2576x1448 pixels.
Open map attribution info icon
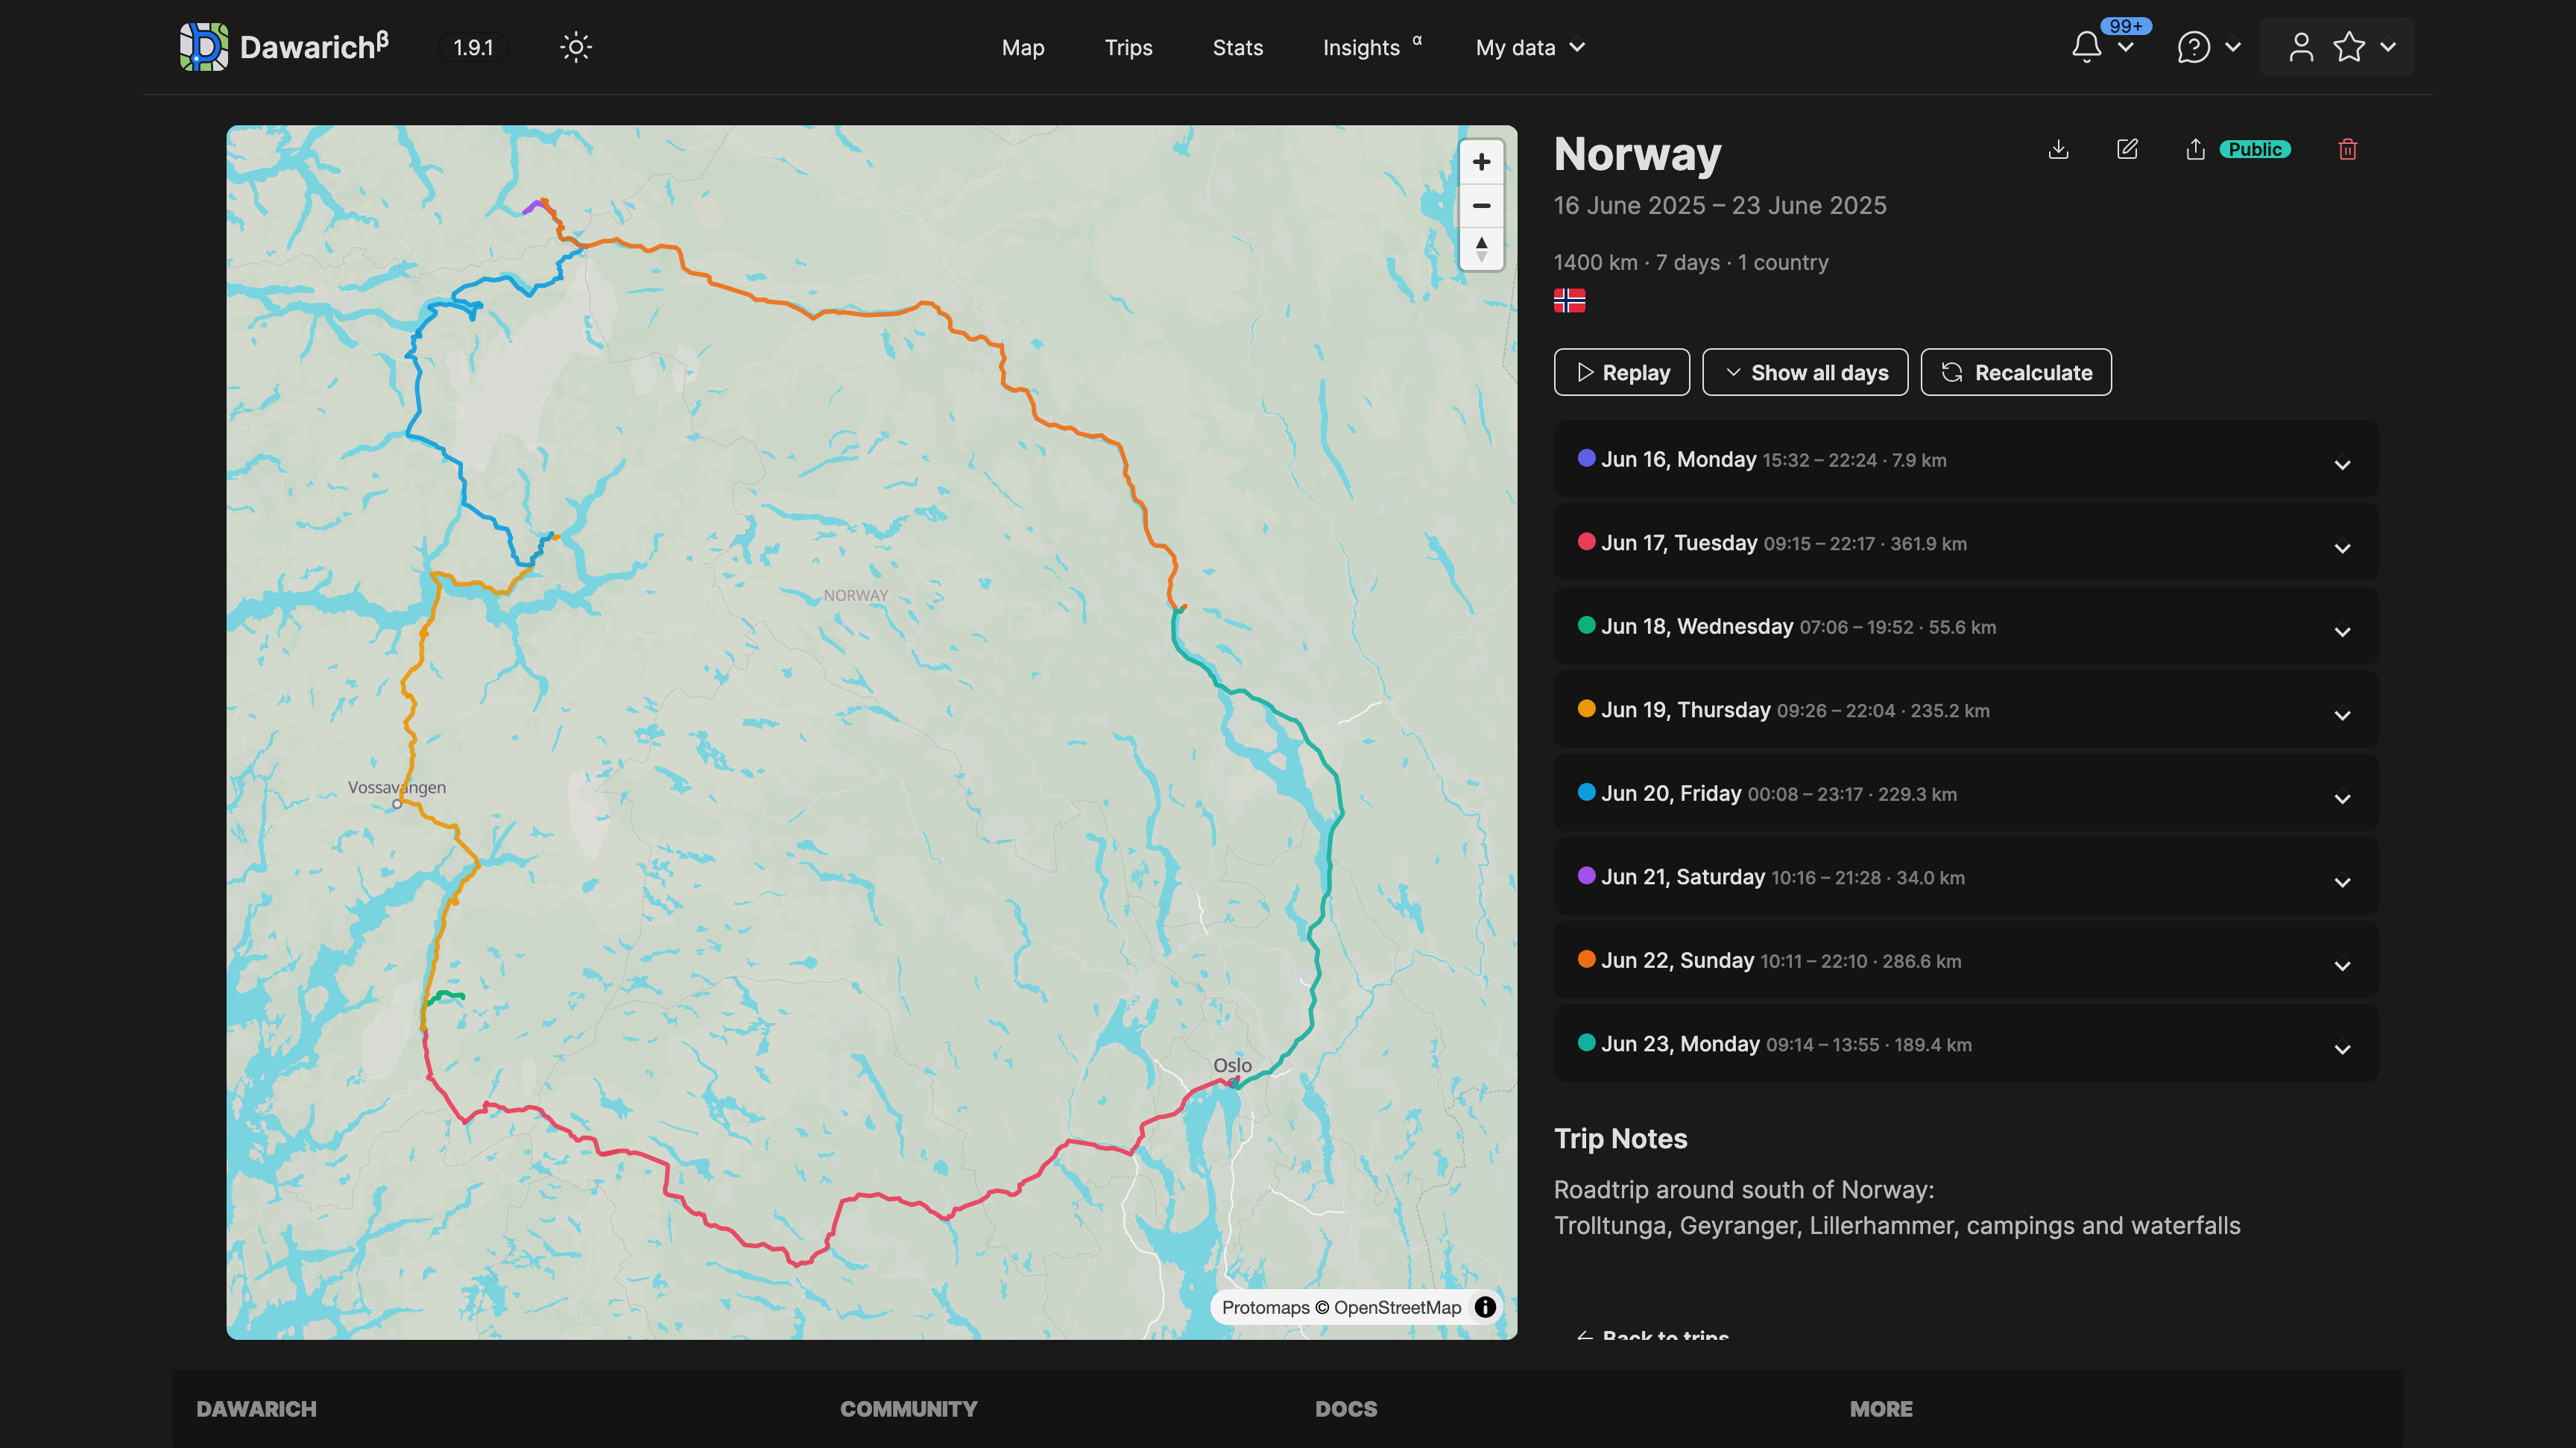click(x=1485, y=1307)
